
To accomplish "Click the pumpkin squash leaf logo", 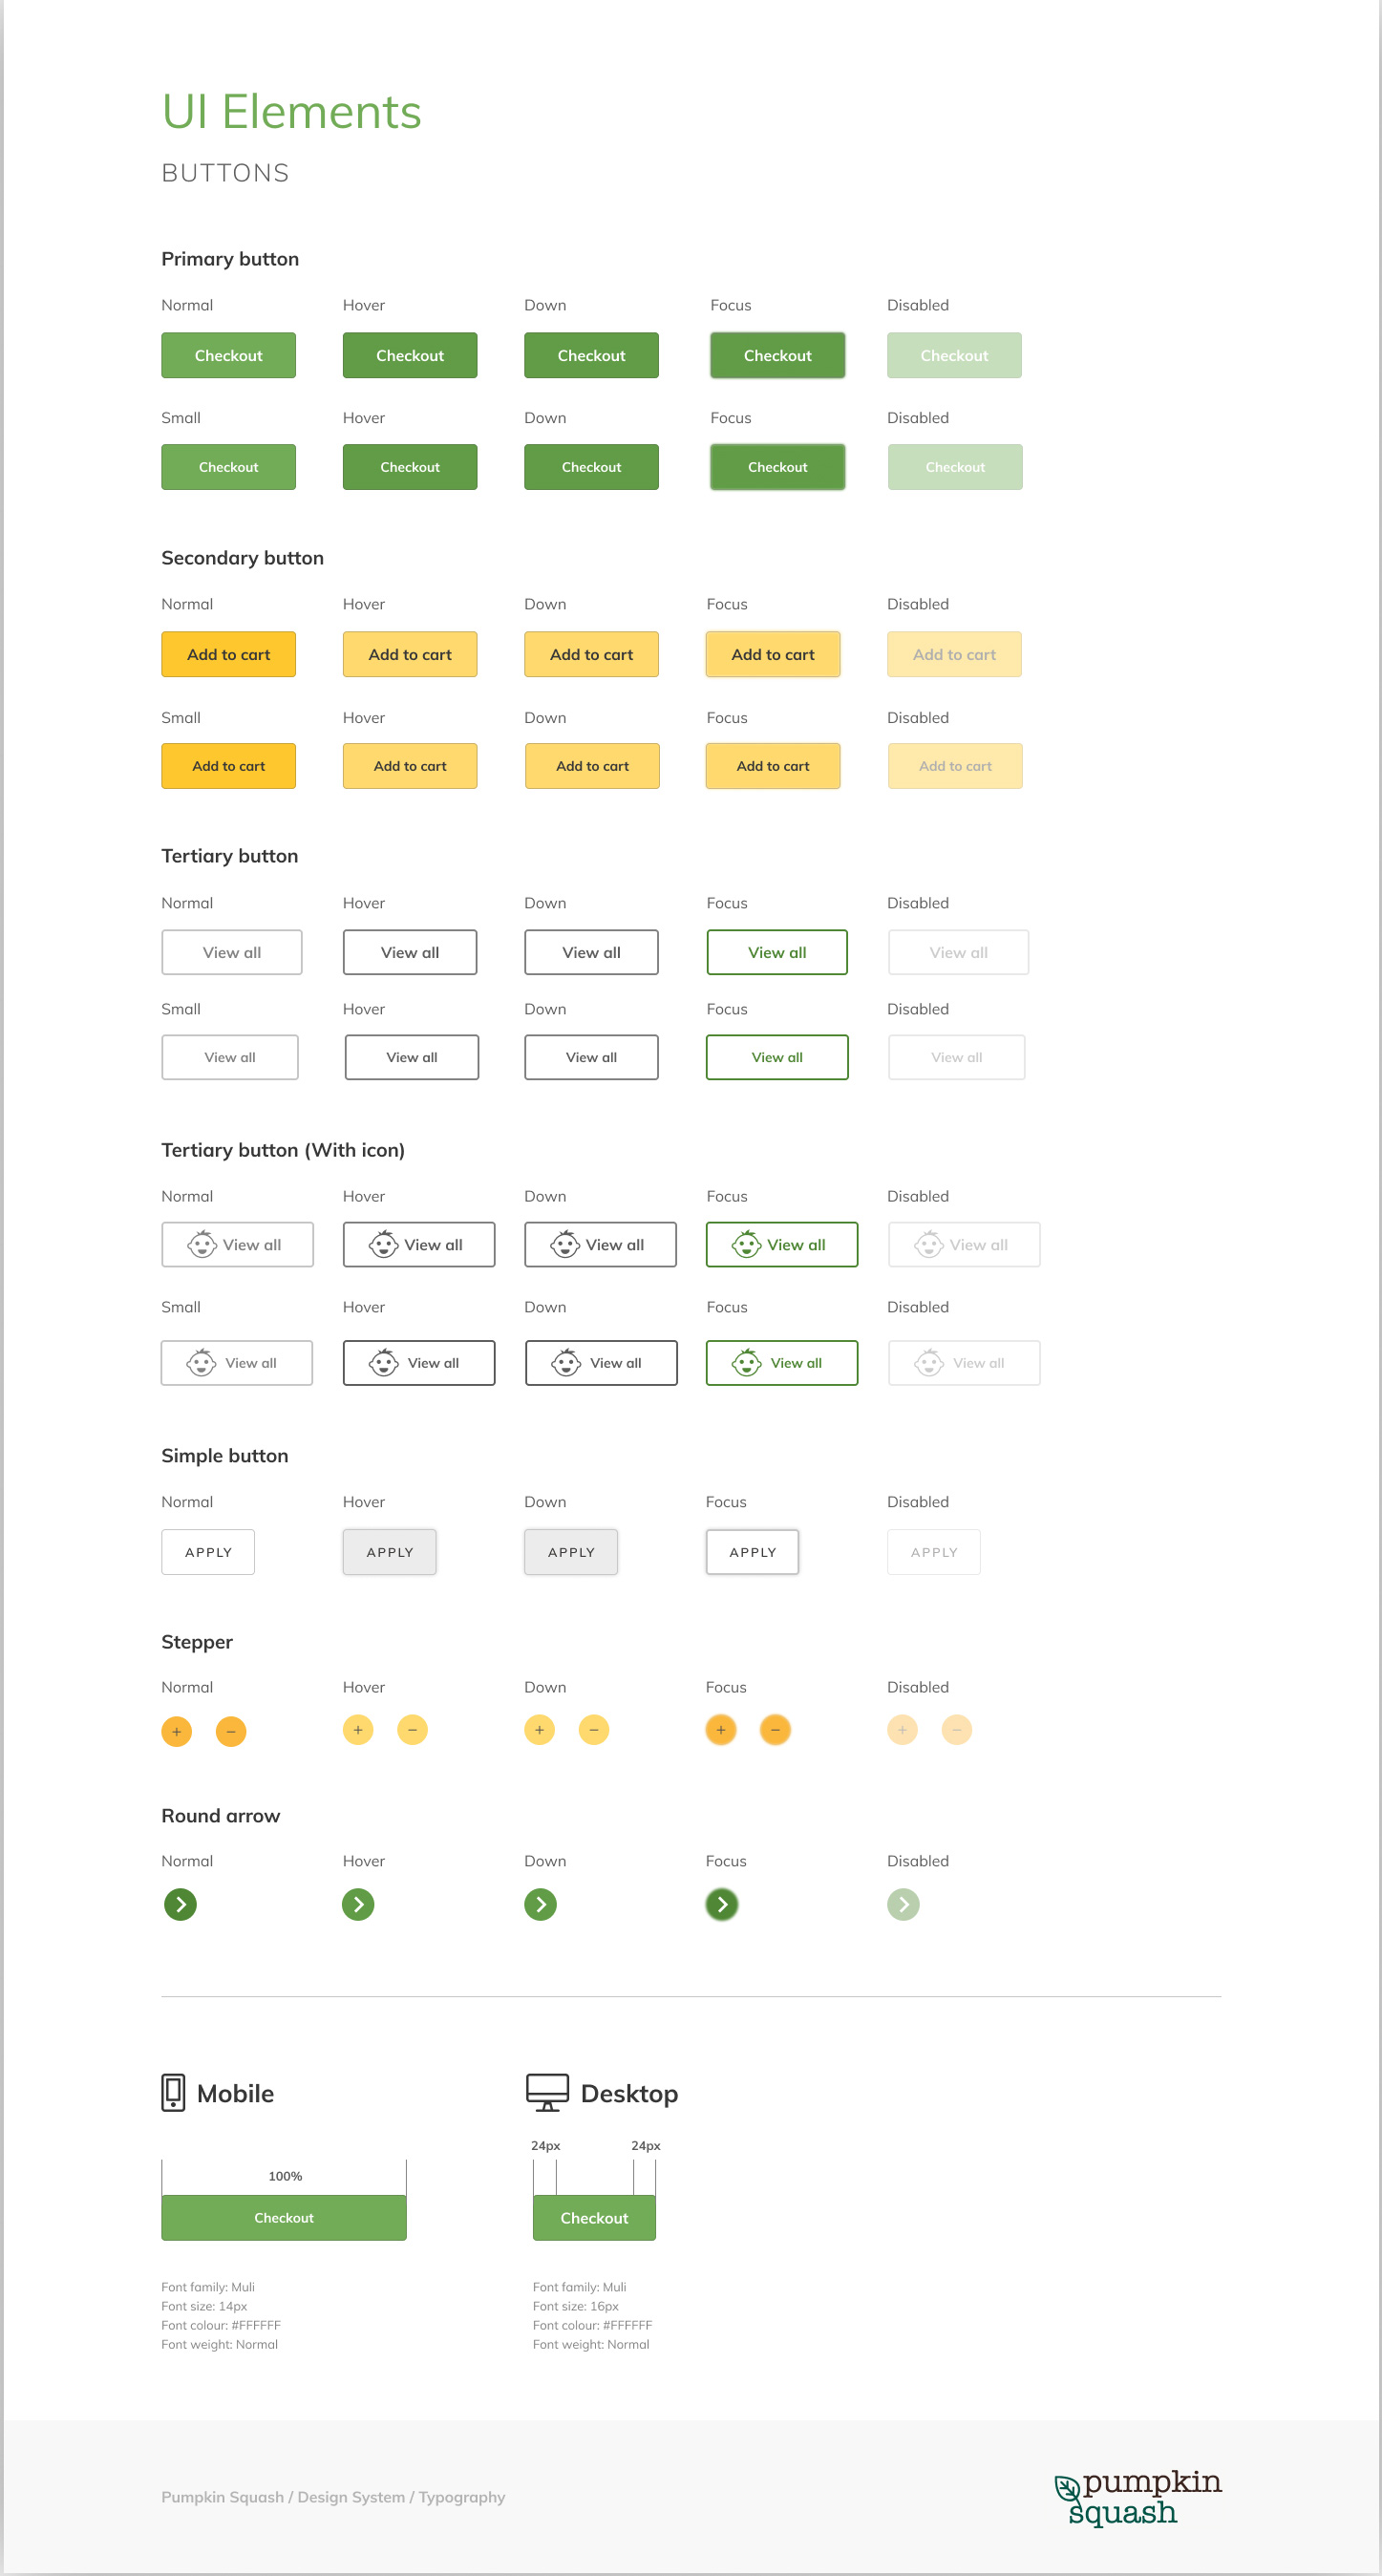I will pos(1138,2497).
